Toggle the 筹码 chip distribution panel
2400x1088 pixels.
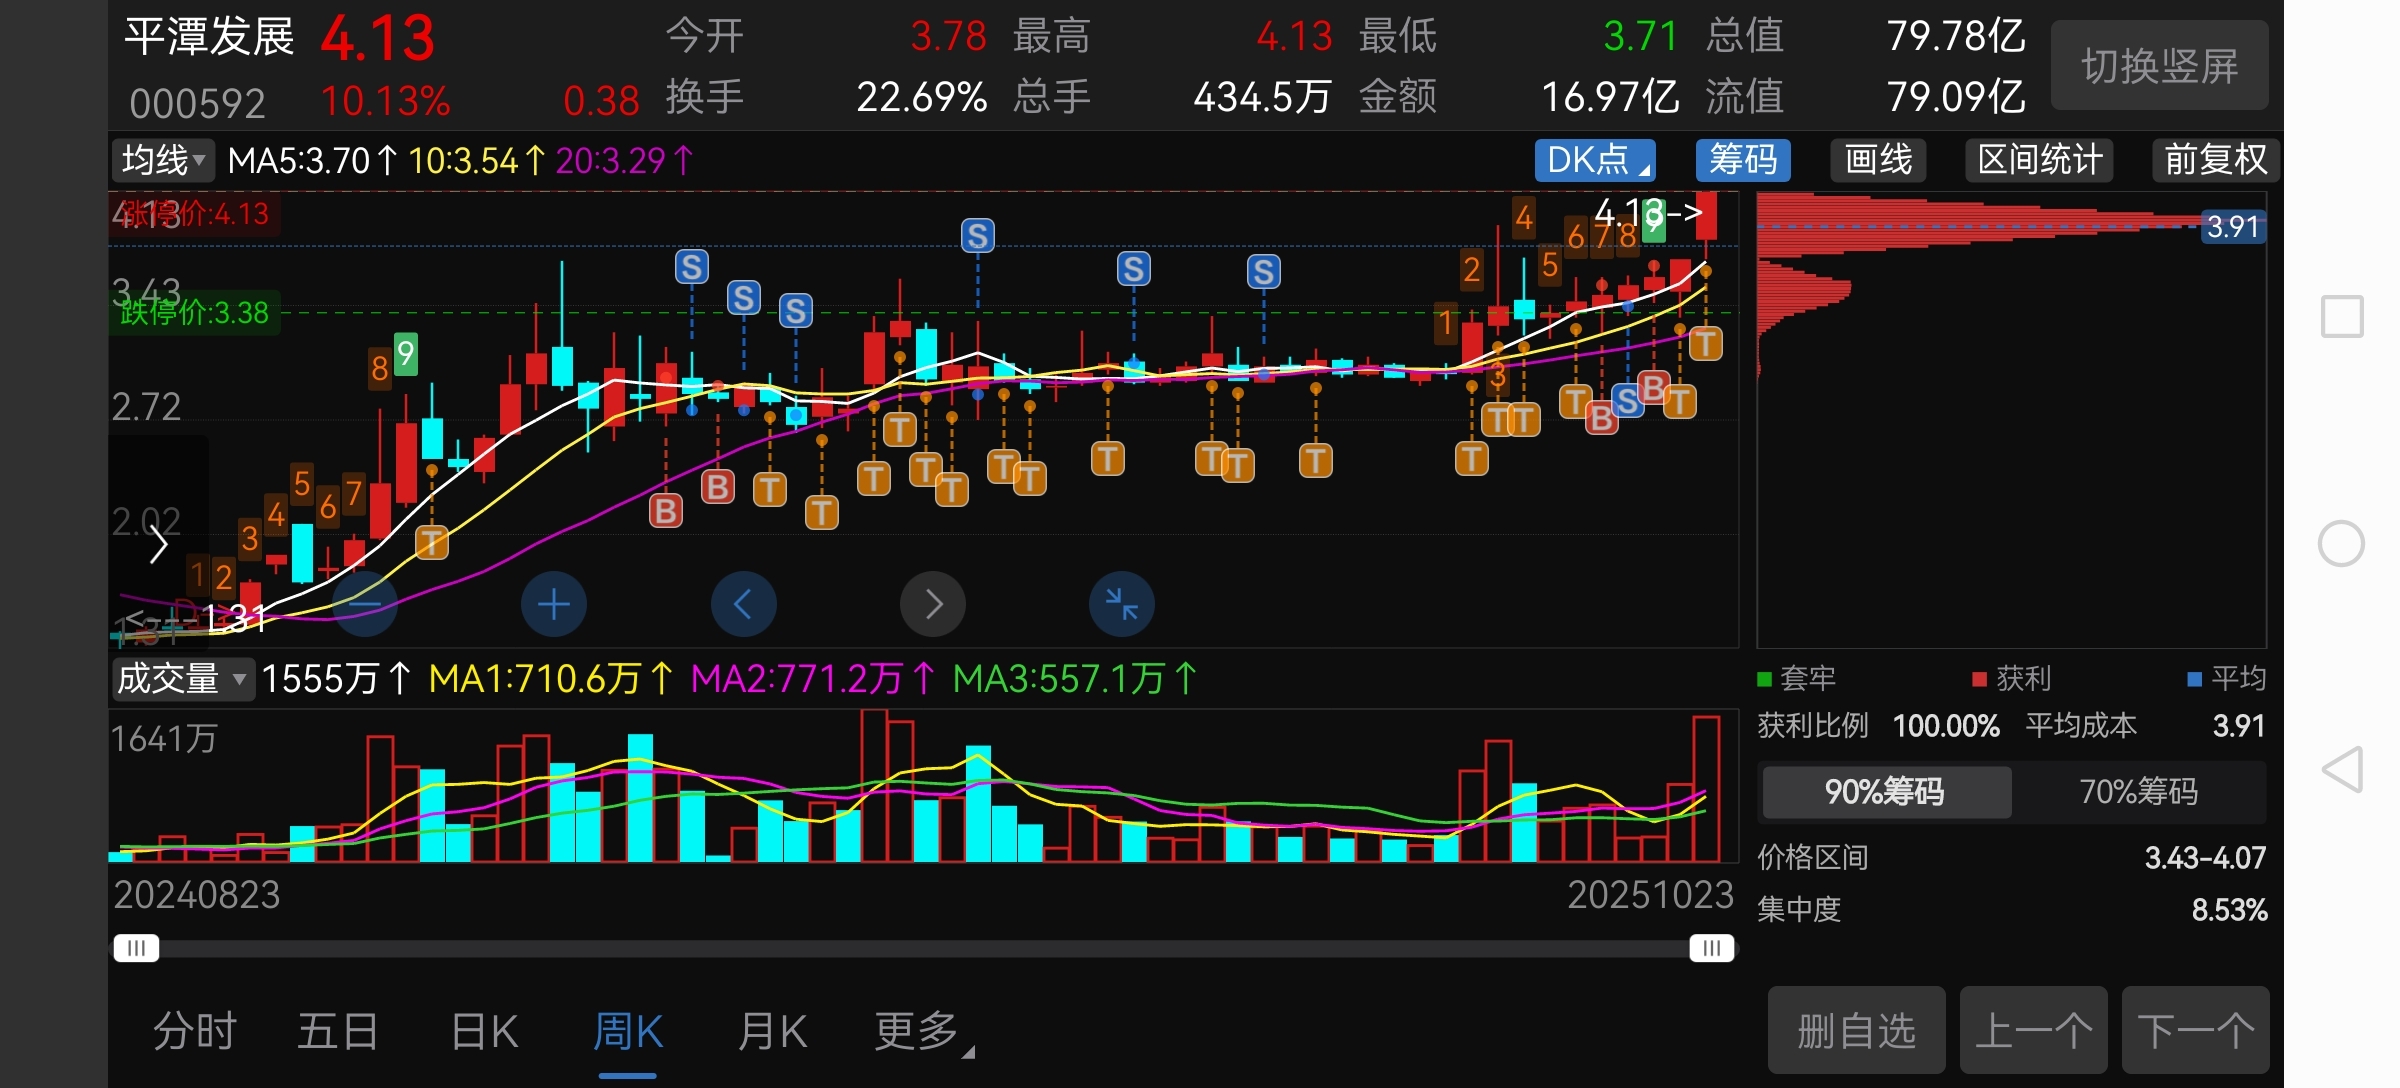point(1742,160)
